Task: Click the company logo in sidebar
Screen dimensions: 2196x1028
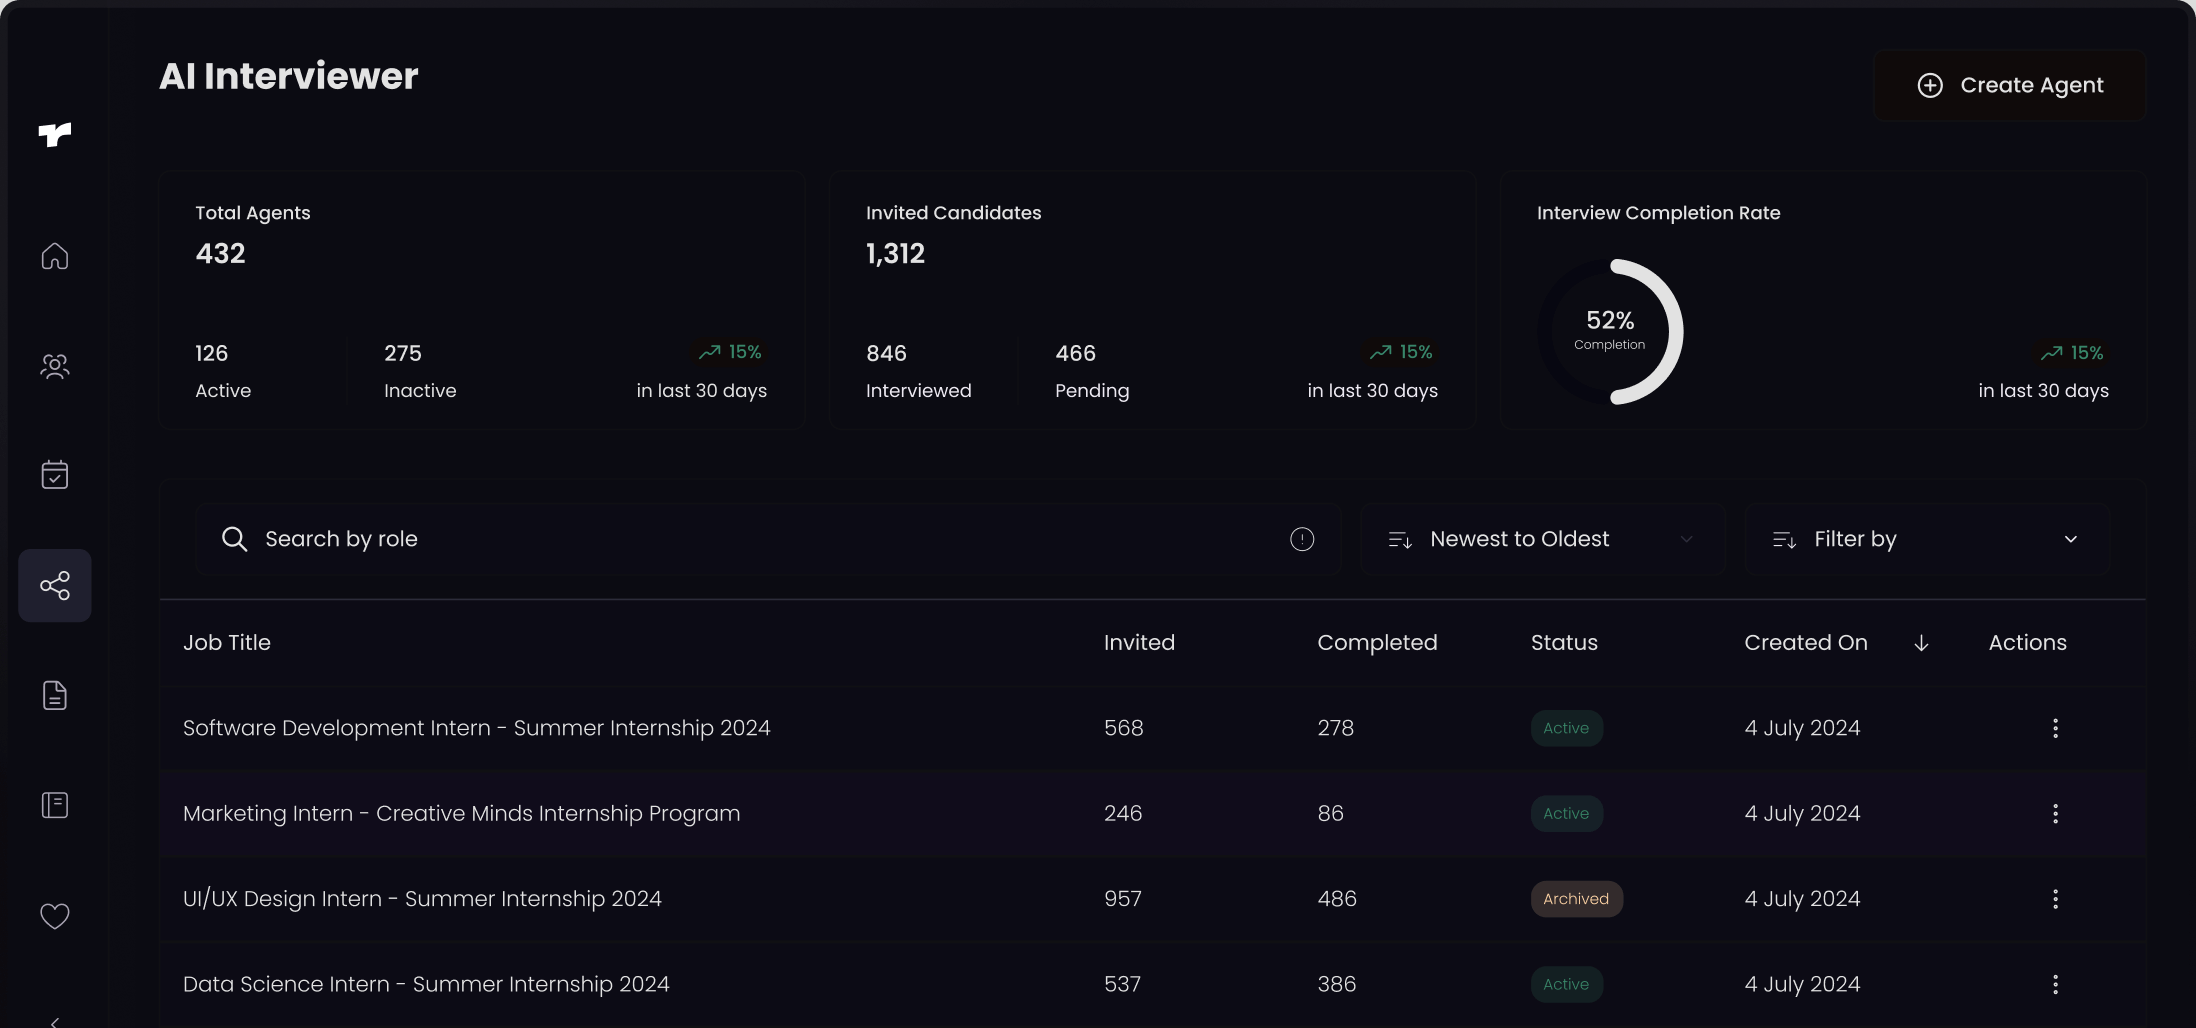Action: click(55, 134)
